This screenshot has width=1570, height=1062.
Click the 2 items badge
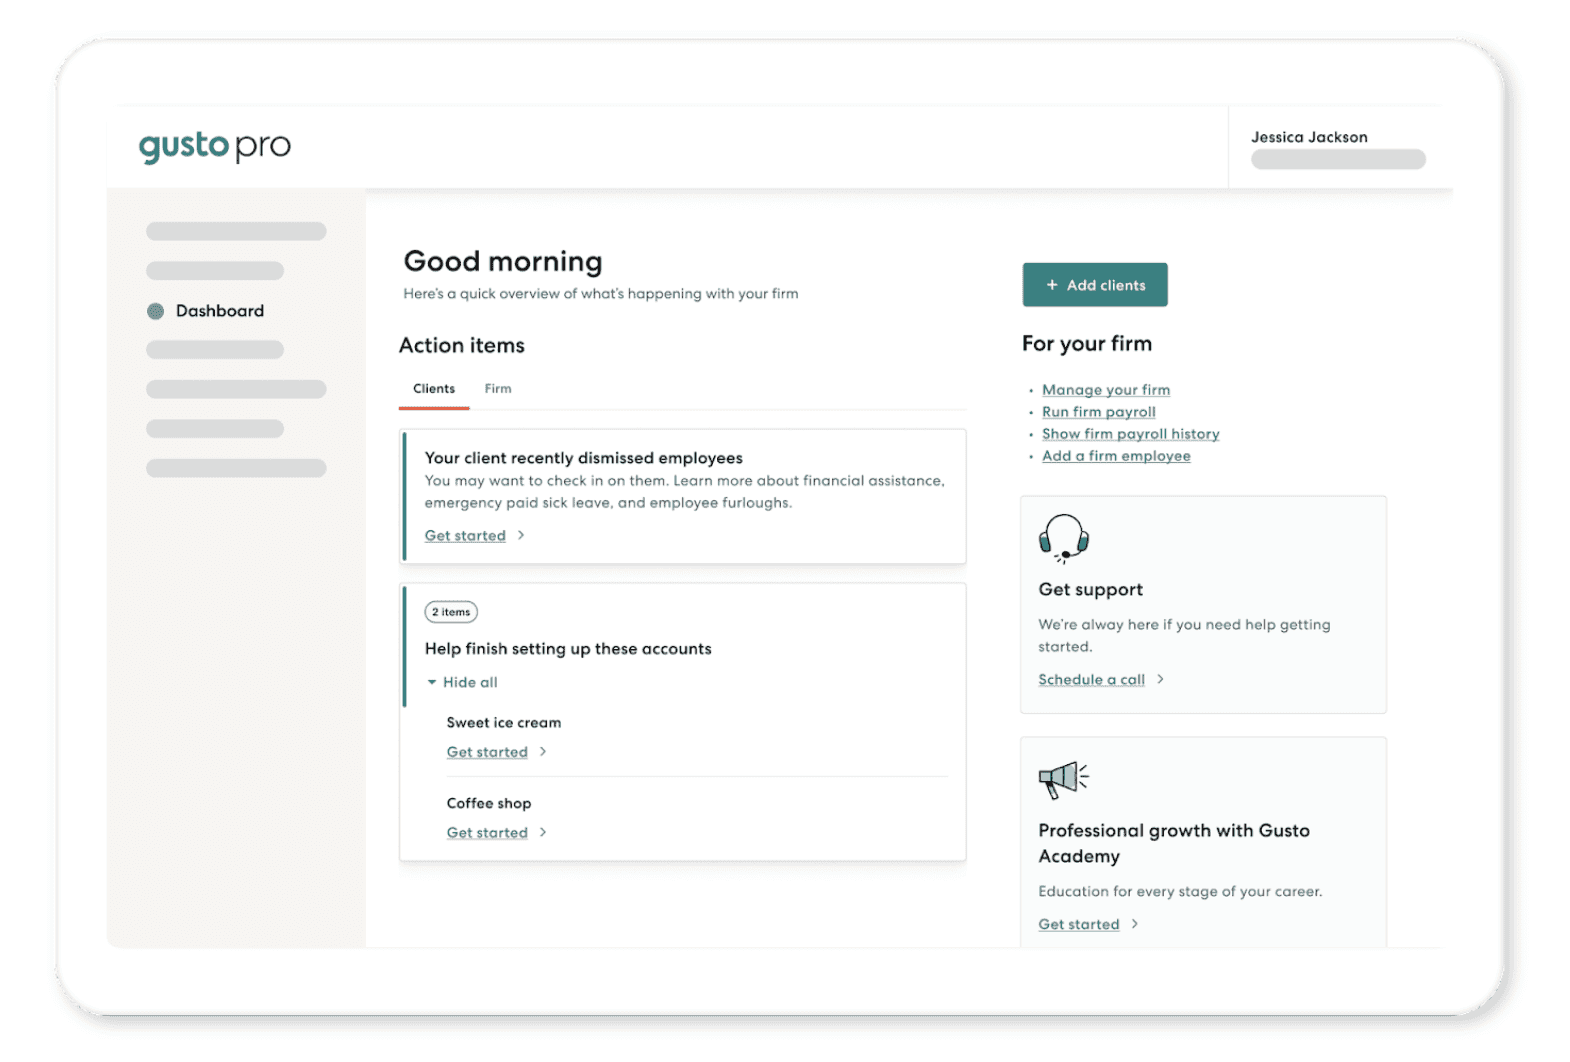coord(451,612)
